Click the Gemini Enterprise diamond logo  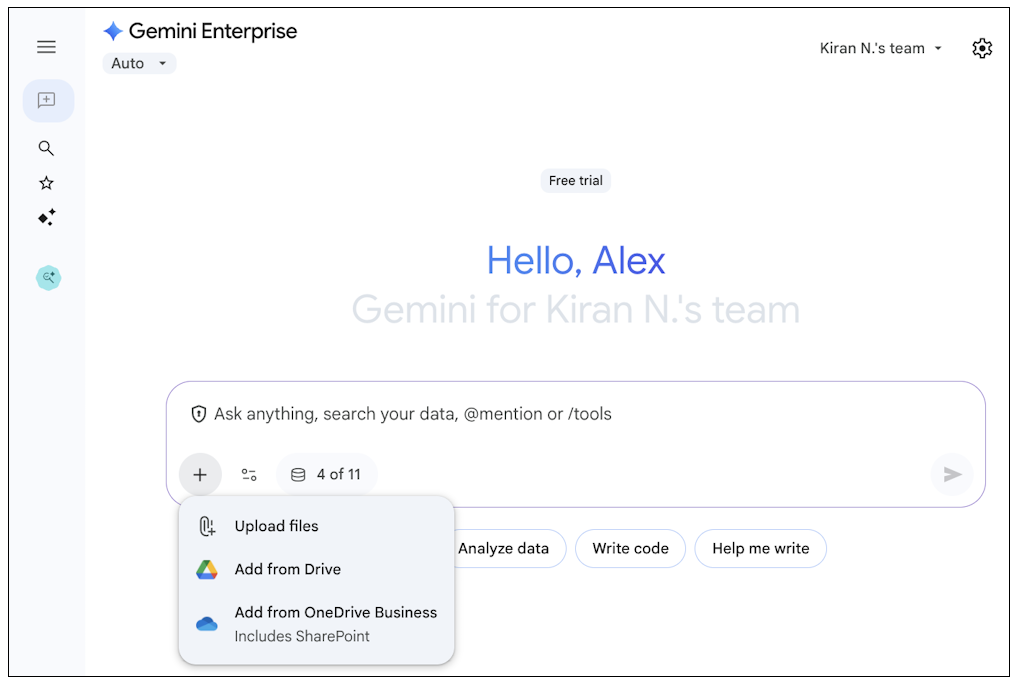pos(113,30)
